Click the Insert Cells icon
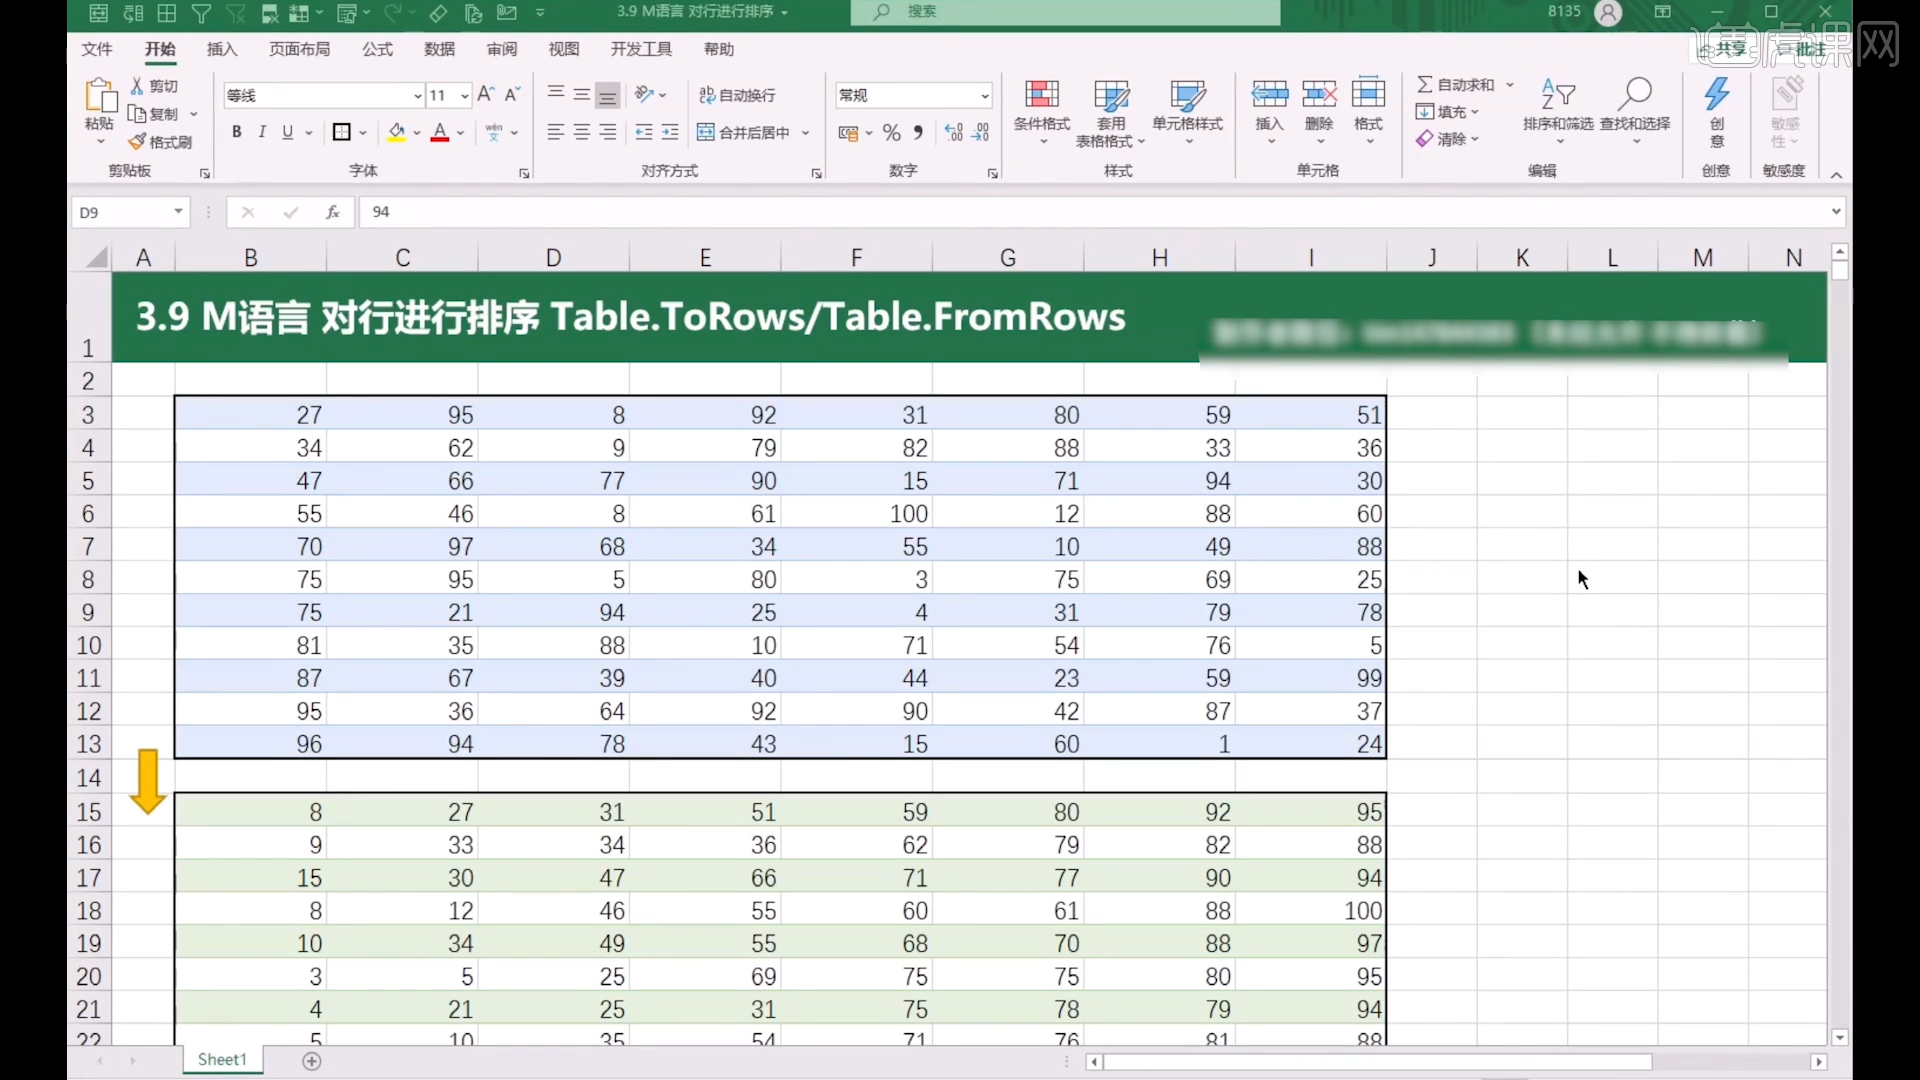Viewport: 1920px width, 1080px height. [x=1269, y=96]
